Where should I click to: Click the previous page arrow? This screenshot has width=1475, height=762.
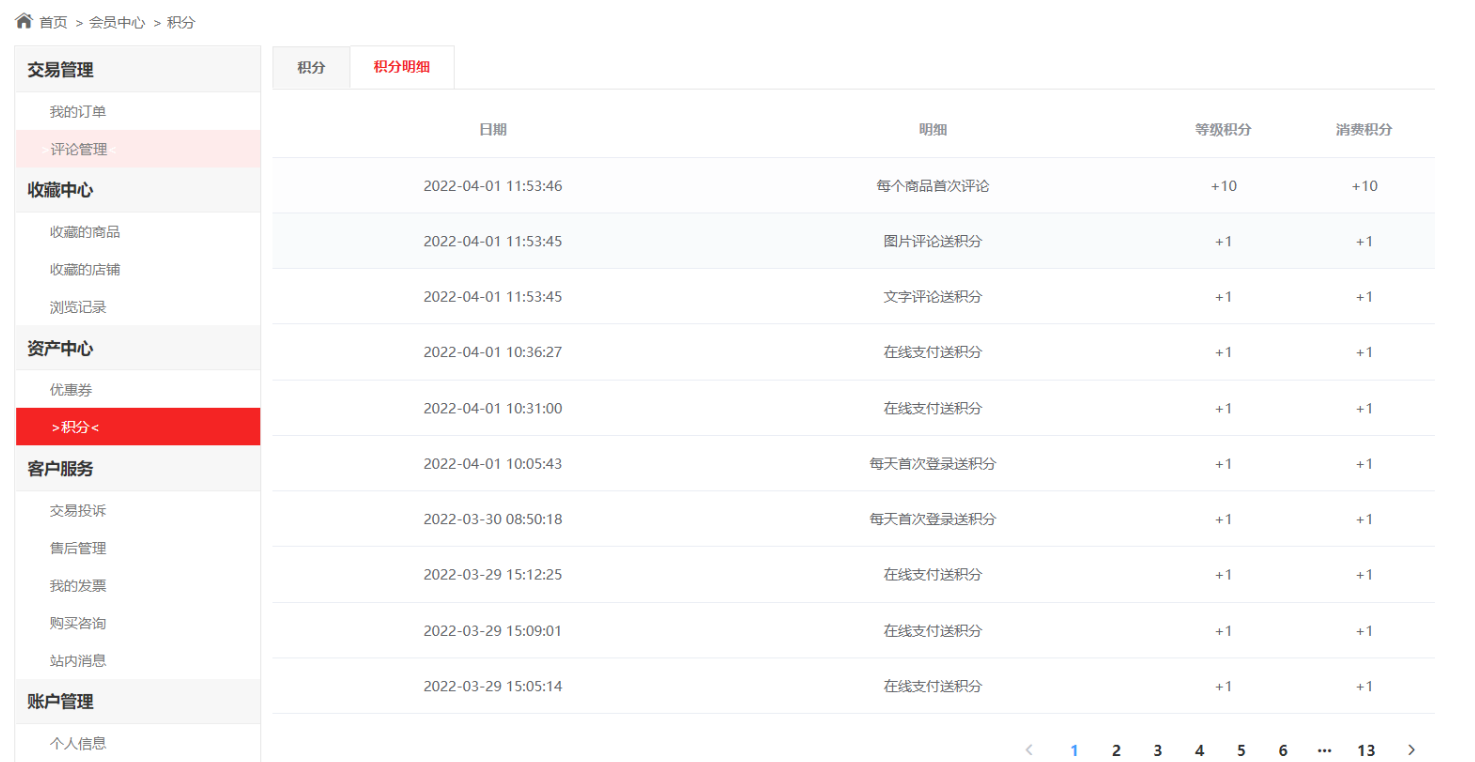coord(1029,750)
